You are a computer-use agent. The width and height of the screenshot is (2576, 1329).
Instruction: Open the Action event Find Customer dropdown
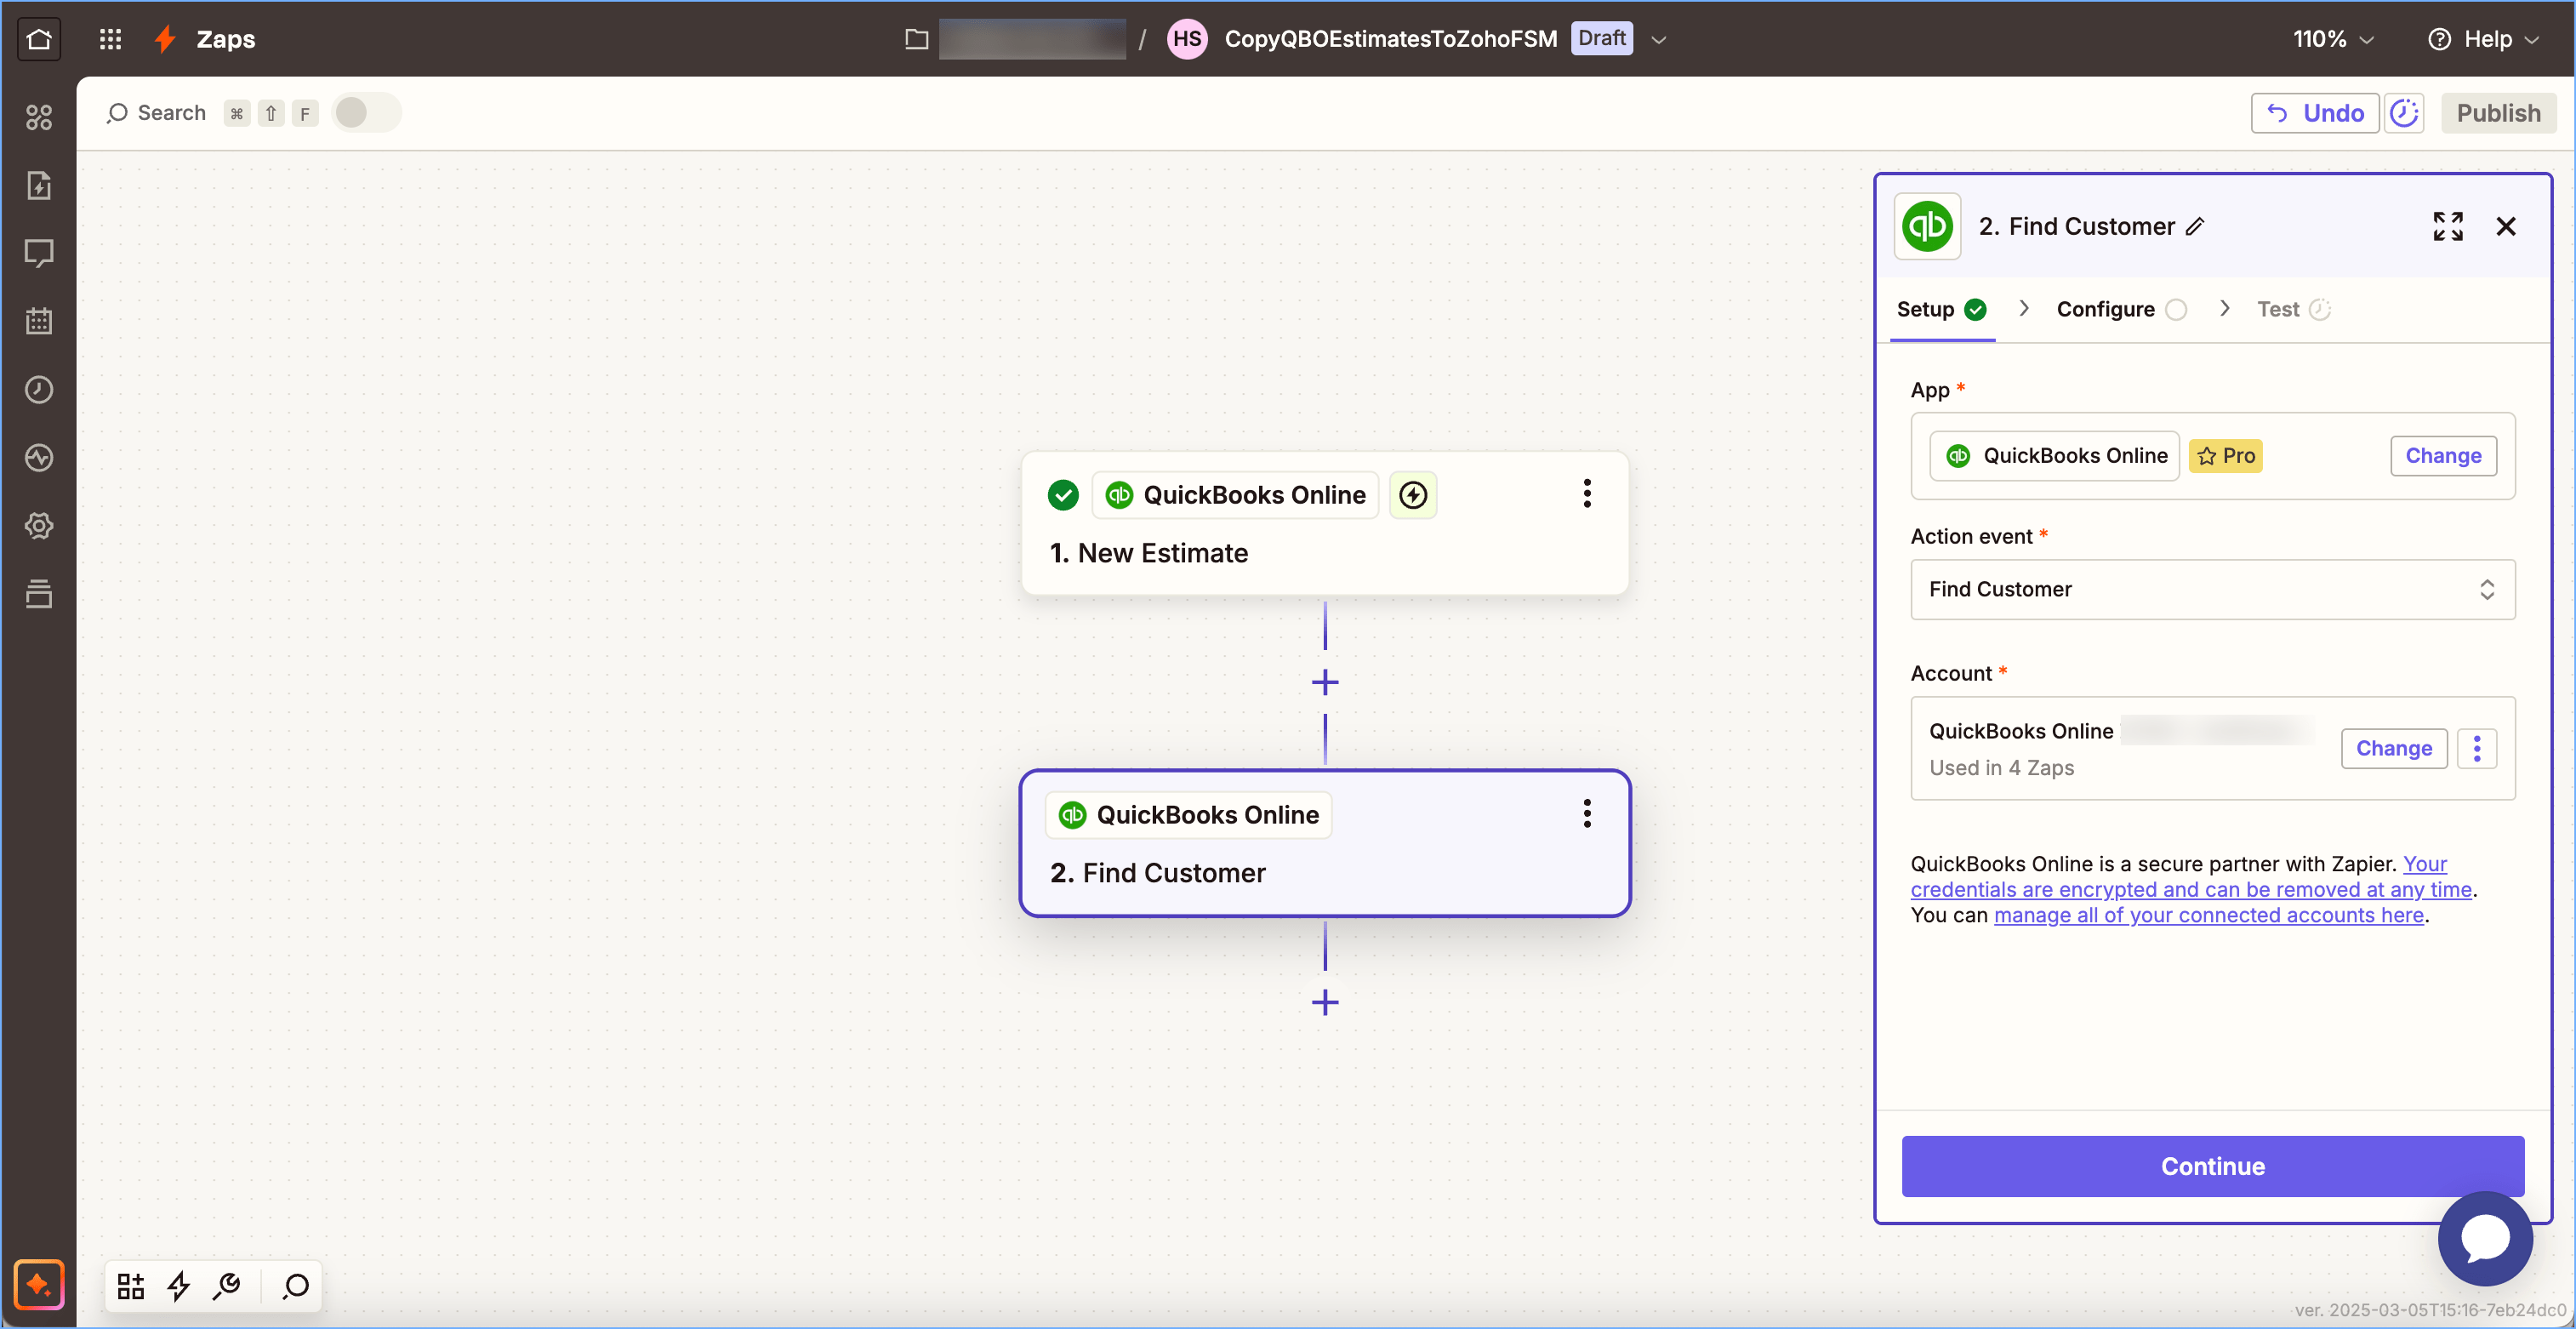[x=2212, y=589]
